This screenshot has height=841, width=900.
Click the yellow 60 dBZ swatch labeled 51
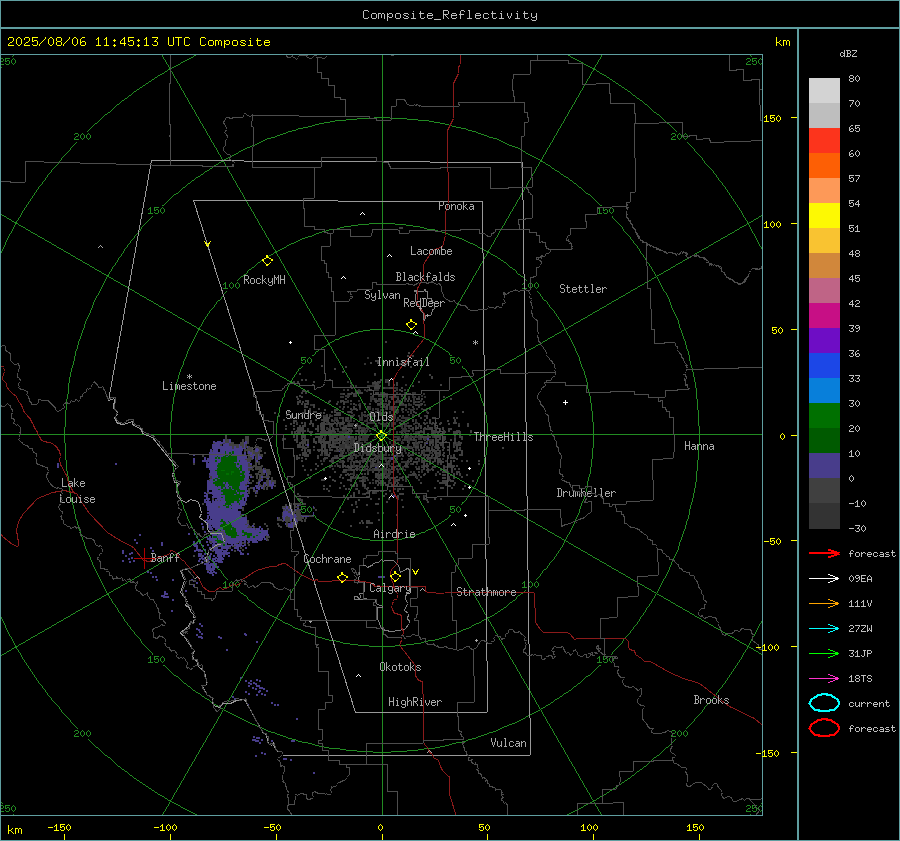point(824,215)
